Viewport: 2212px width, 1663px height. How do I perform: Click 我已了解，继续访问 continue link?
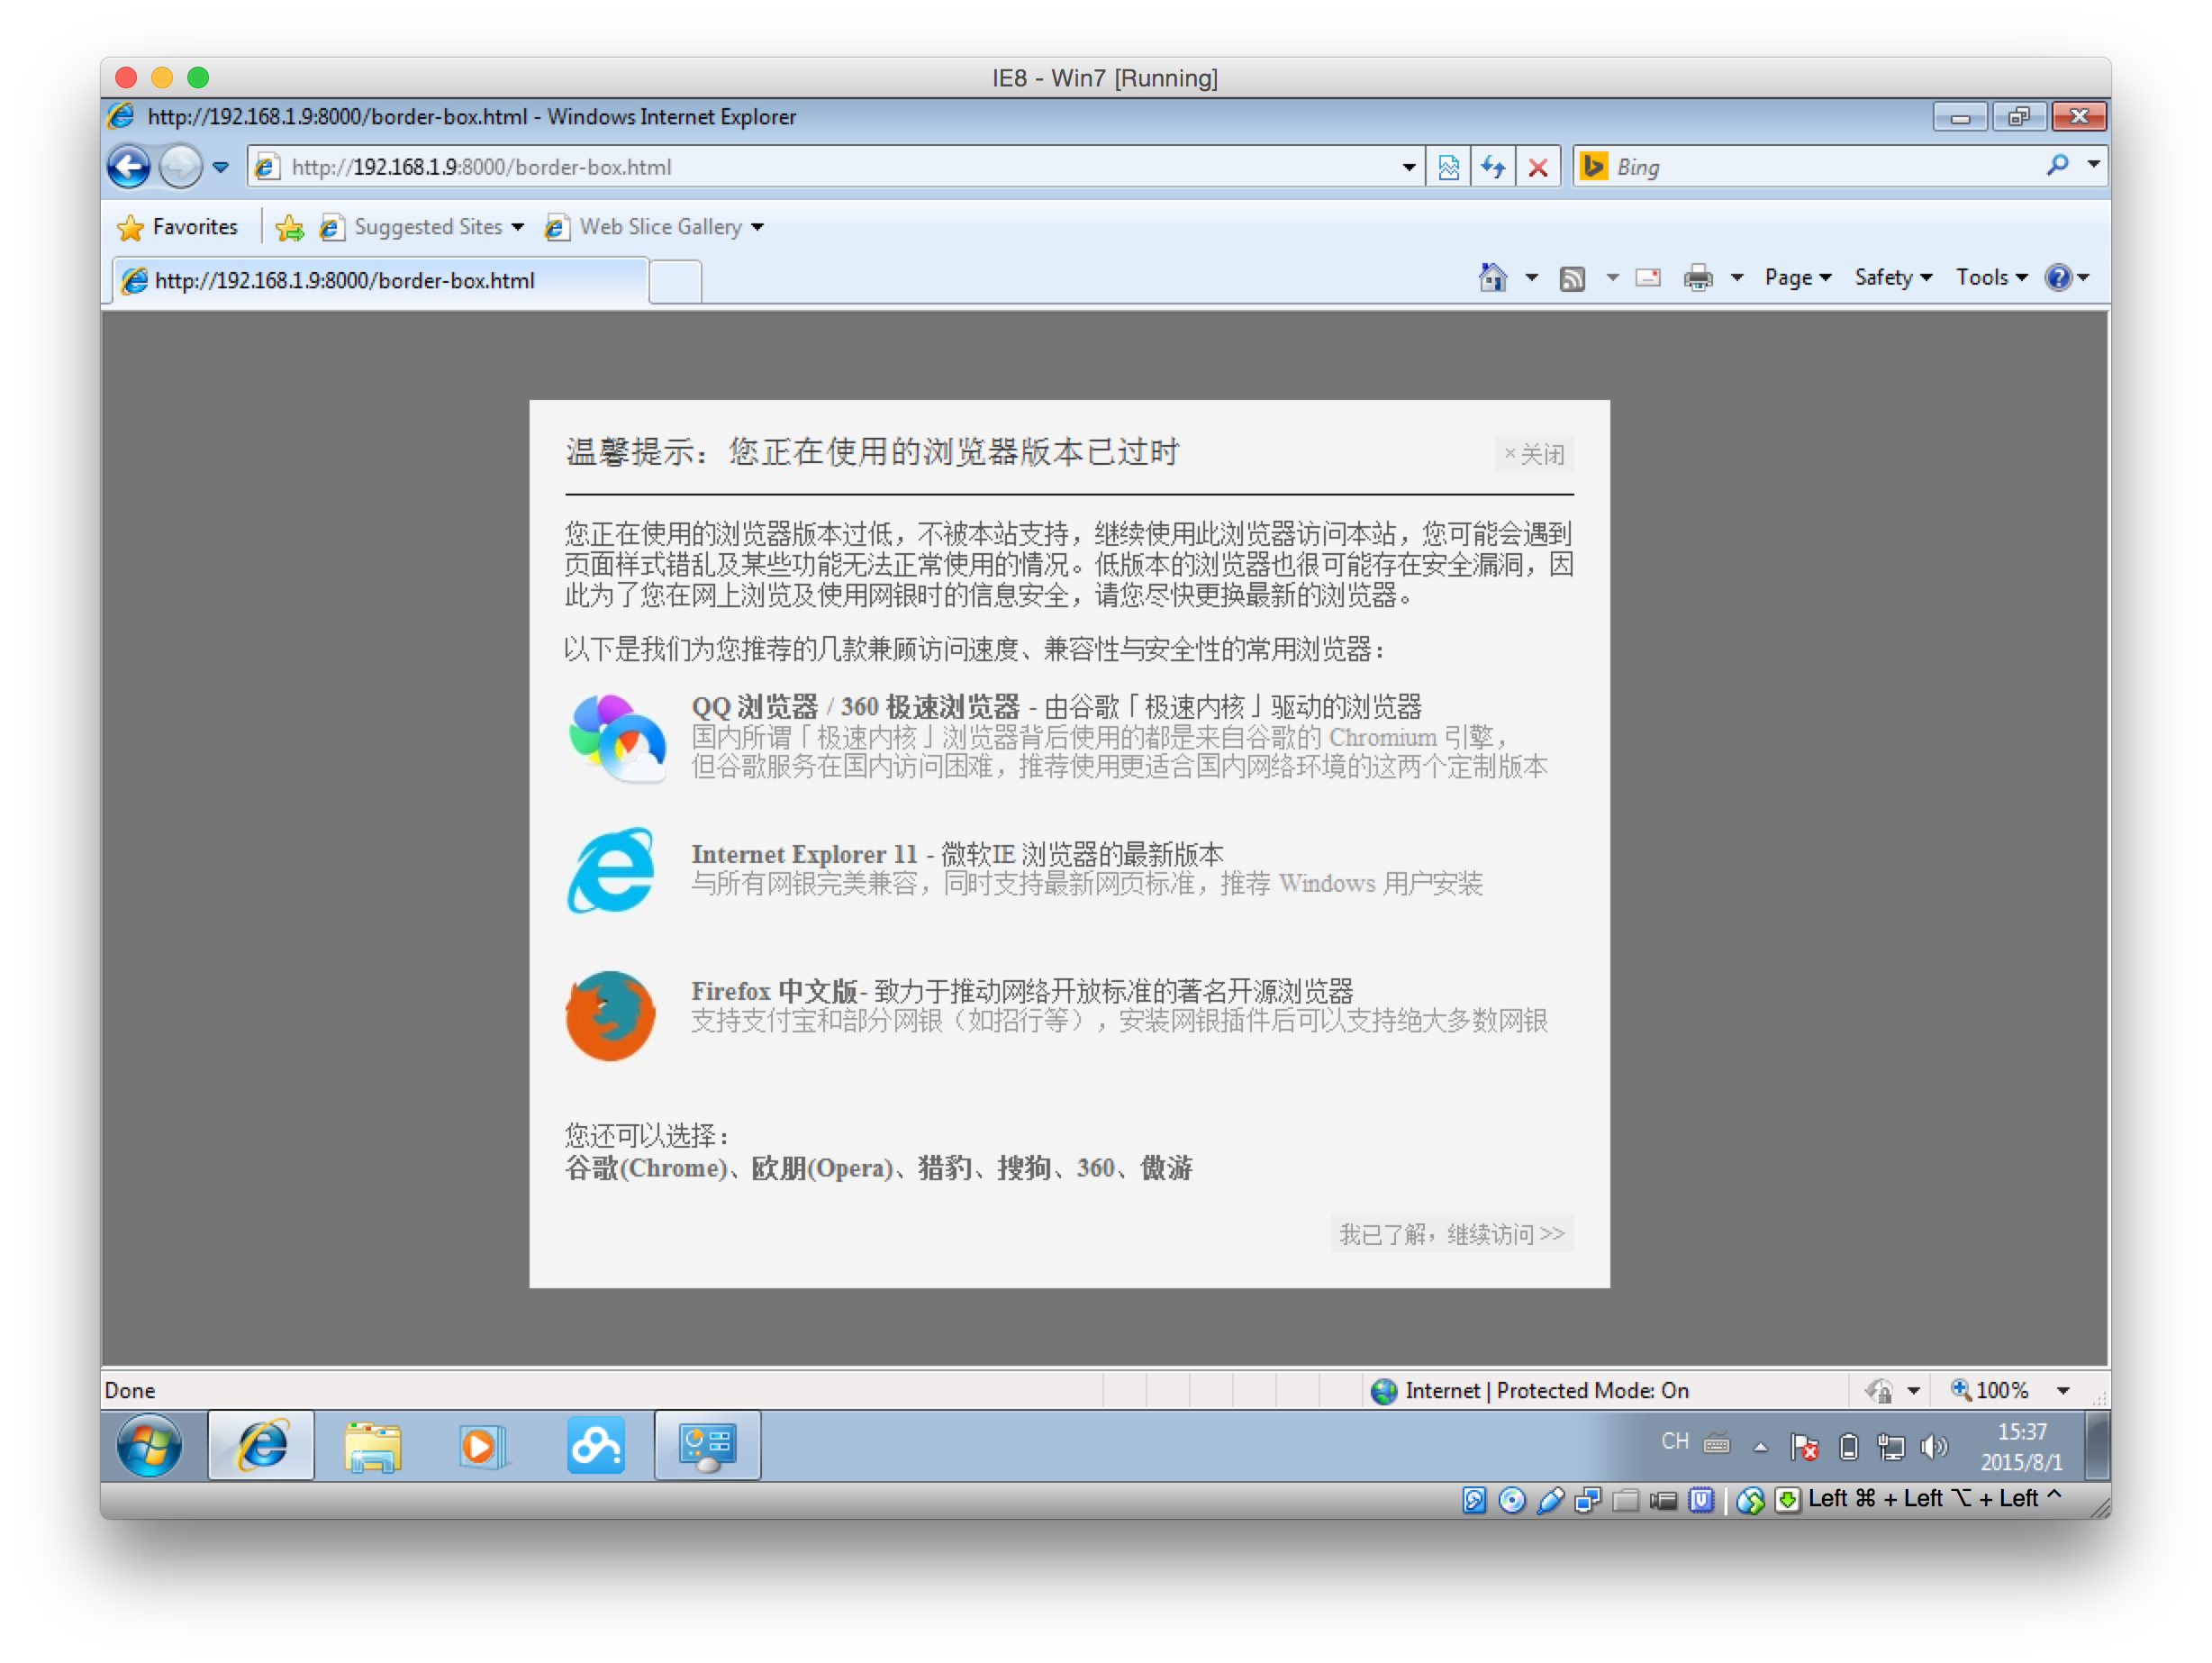(x=1452, y=1234)
